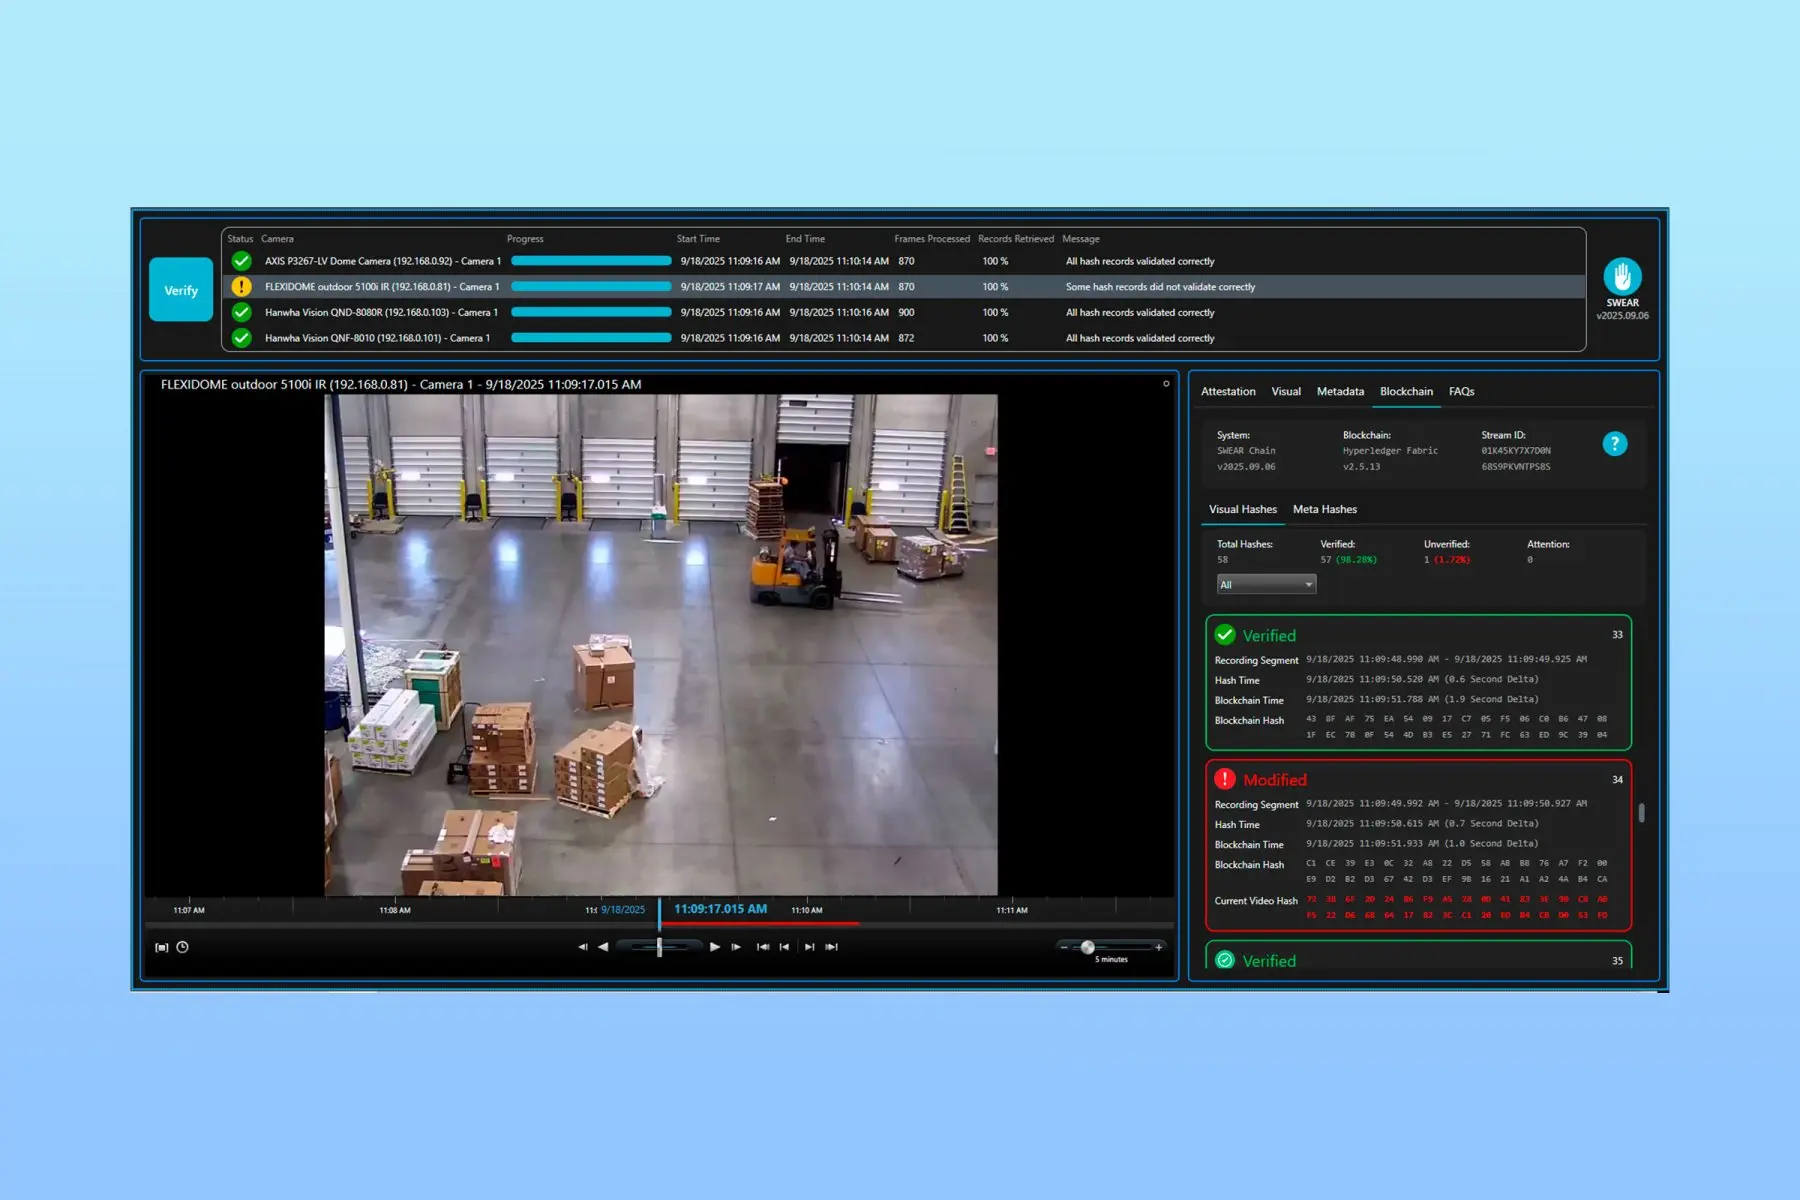Screen dimensions: 1800x1200
Task: Click the timeline zoom slider handle
Action: pyautogui.click(x=1088, y=947)
